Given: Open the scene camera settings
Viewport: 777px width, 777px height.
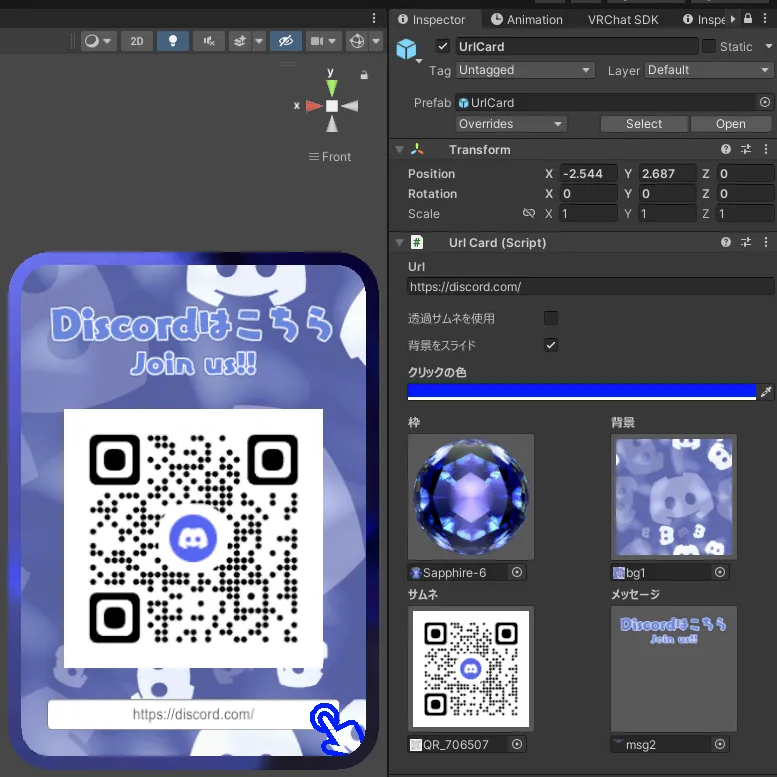Looking at the screenshot, I should (x=323, y=41).
